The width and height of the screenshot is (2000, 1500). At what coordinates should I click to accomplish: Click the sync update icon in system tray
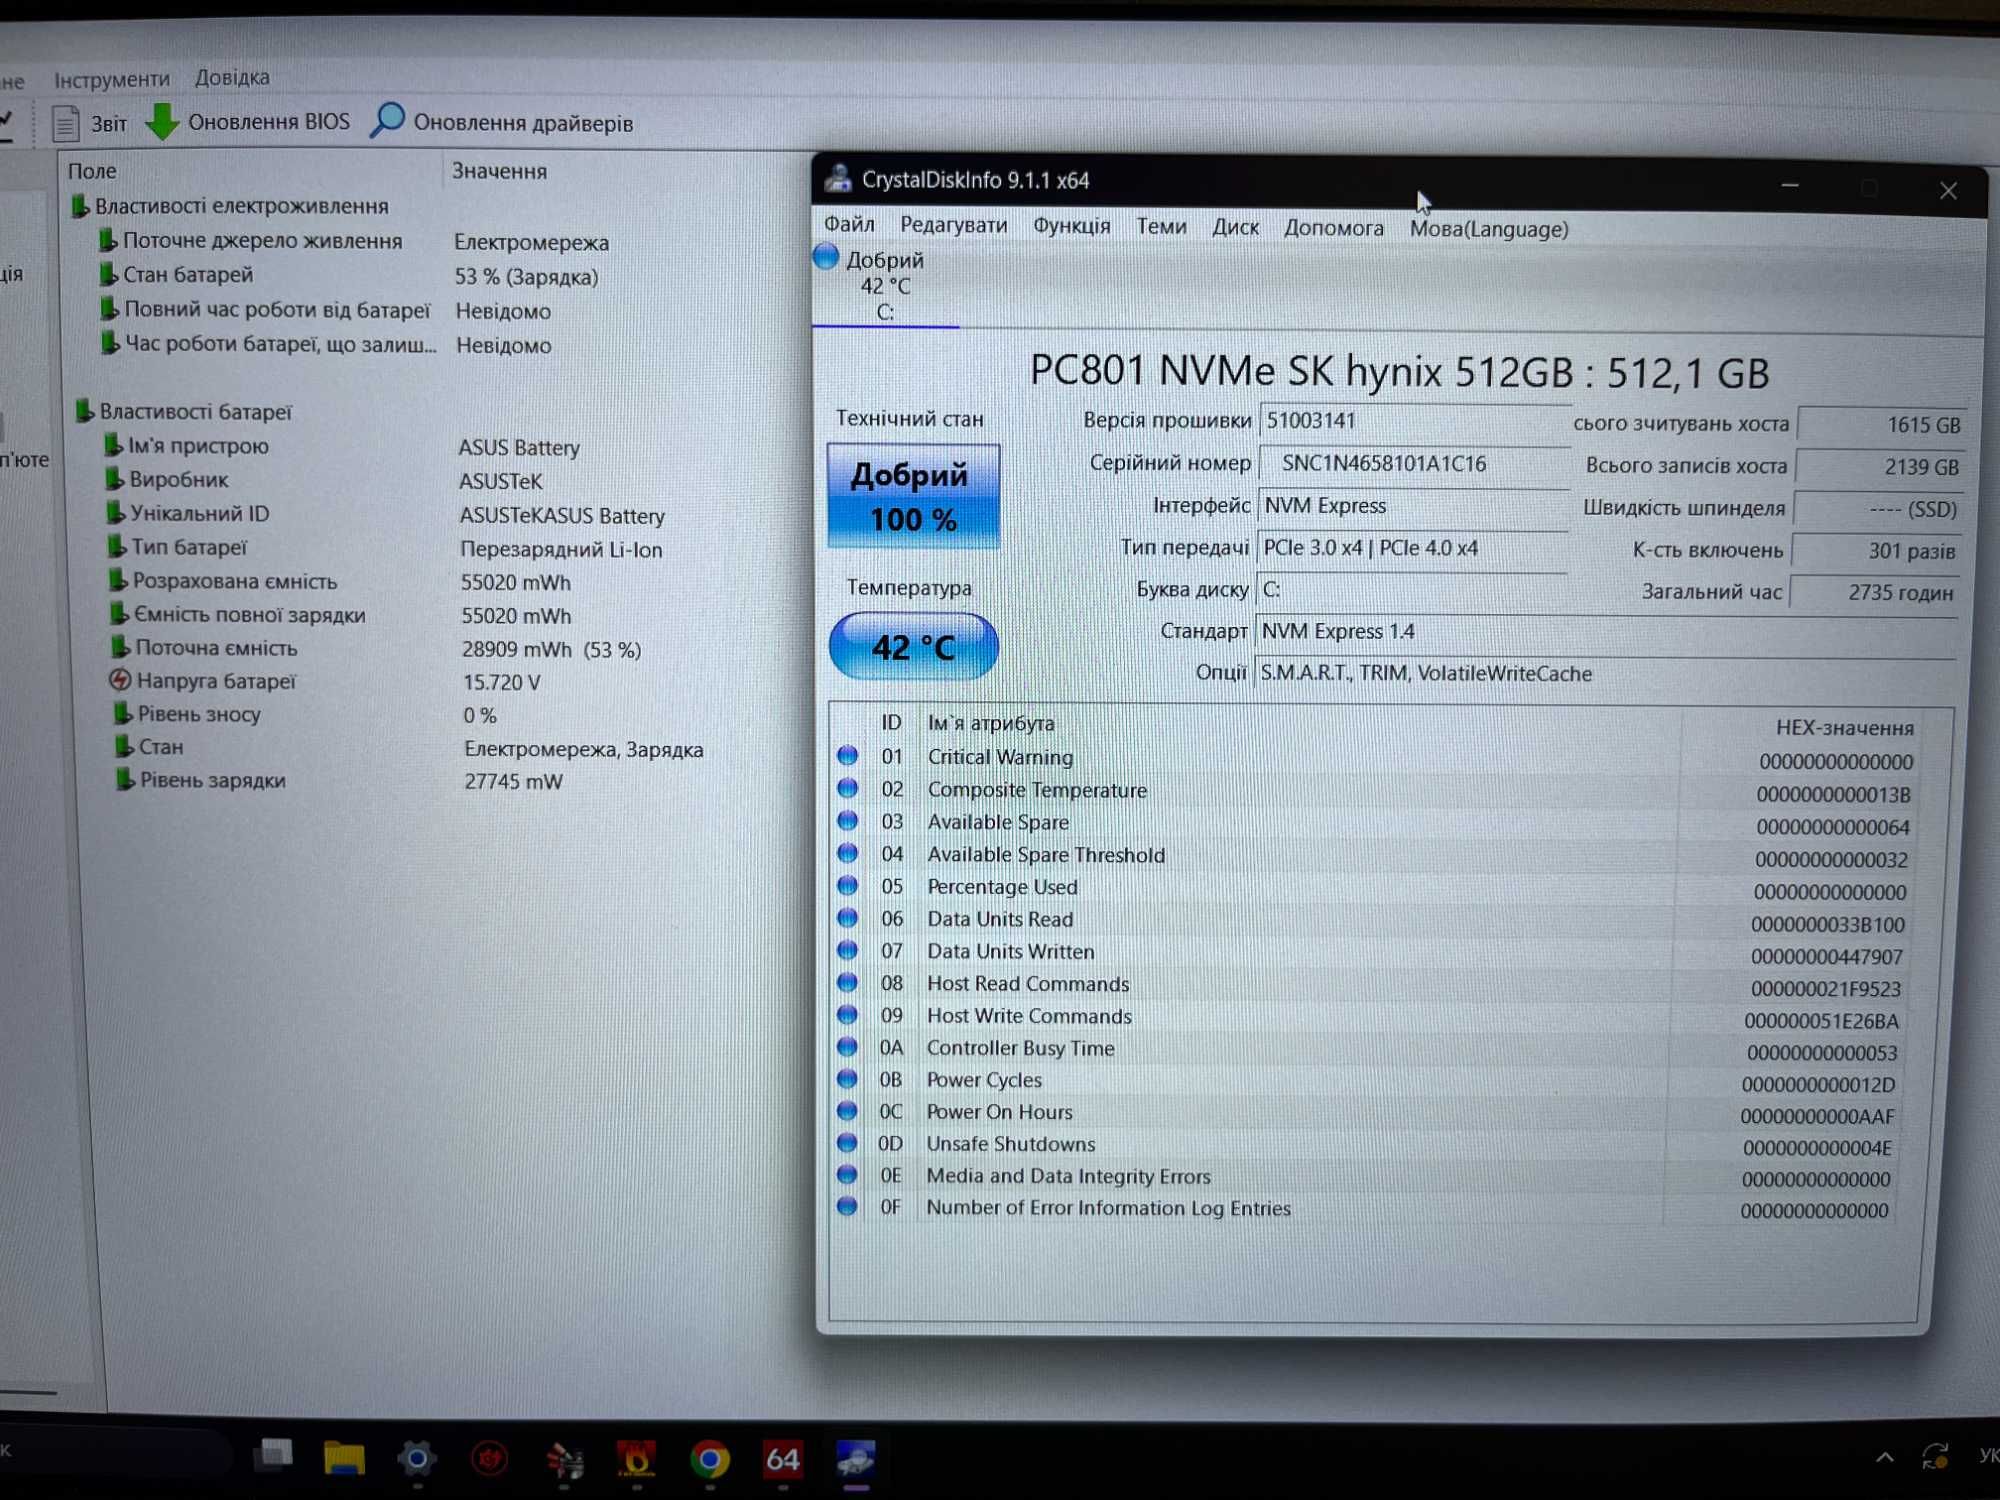1935,1455
